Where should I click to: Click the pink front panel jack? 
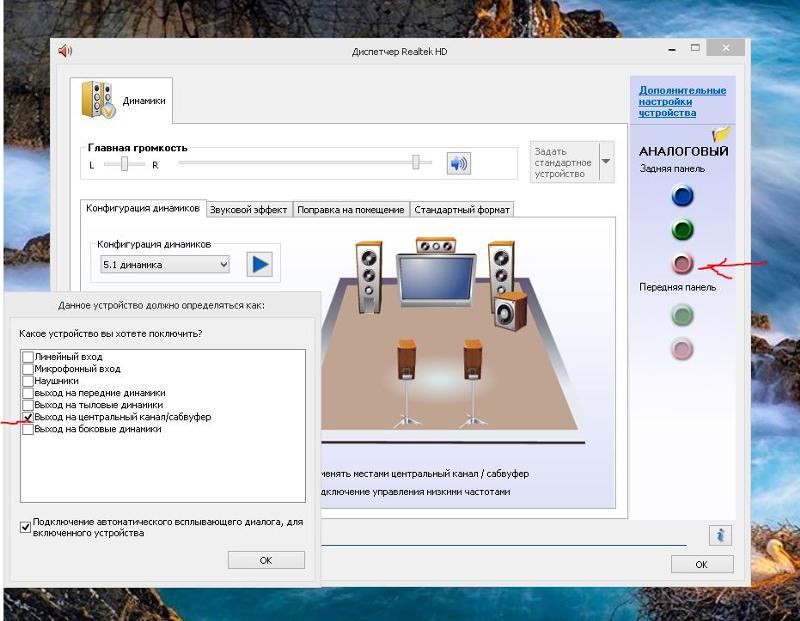[682, 350]
